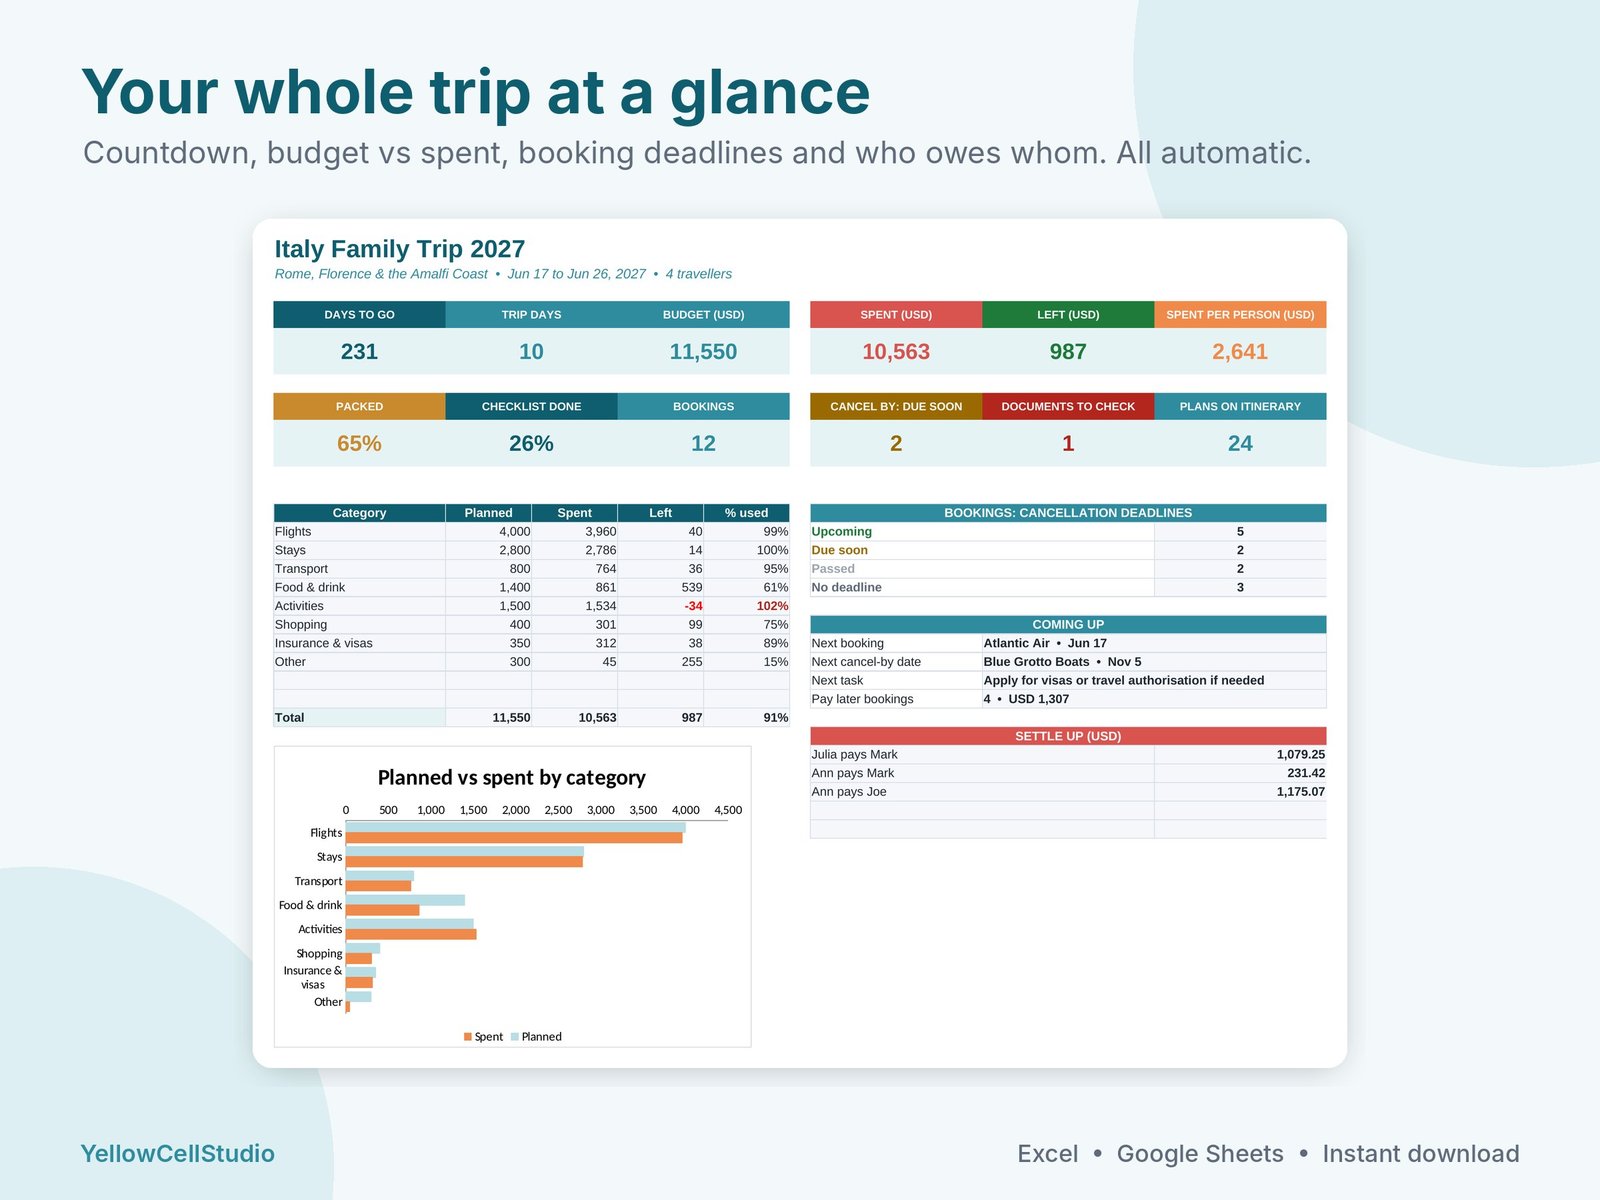Click the Julia pays Mark row
The width and height of the screenshot is (1600, 1200).
pos(1068,755)
